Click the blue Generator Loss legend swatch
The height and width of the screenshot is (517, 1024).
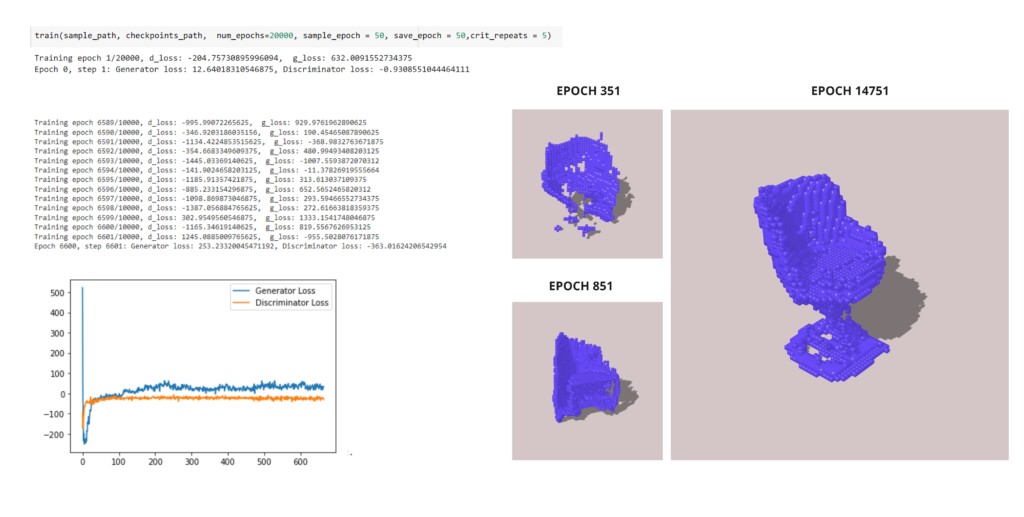click(241, 291)
